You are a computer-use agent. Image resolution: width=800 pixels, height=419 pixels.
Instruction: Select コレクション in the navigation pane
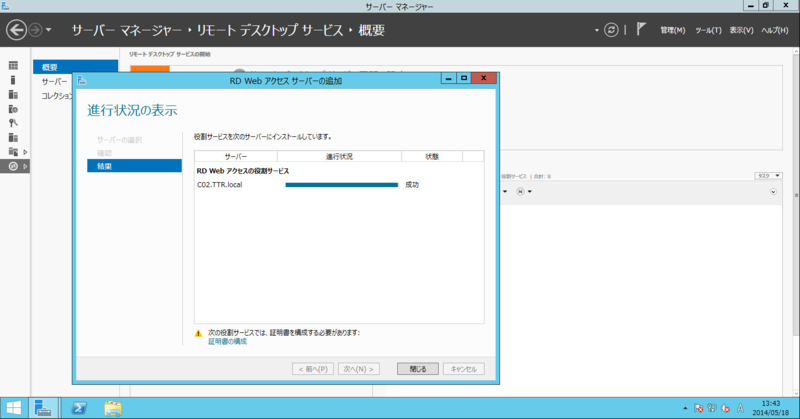56,95
